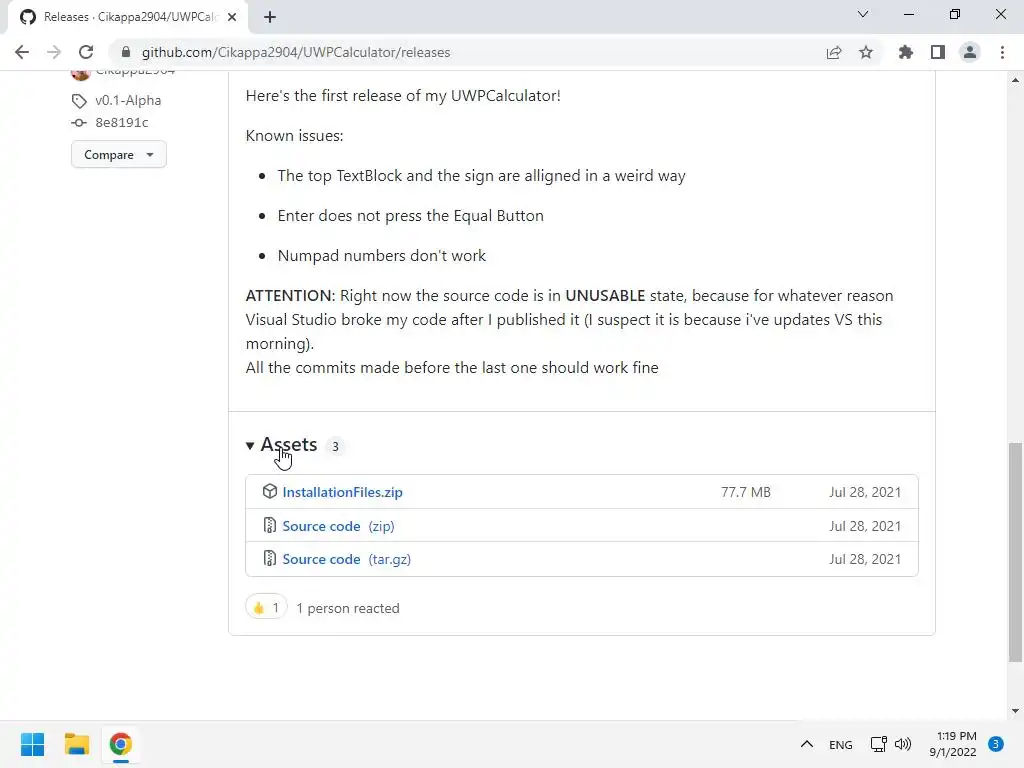Bookmark this page with star icon

(866, 52)
